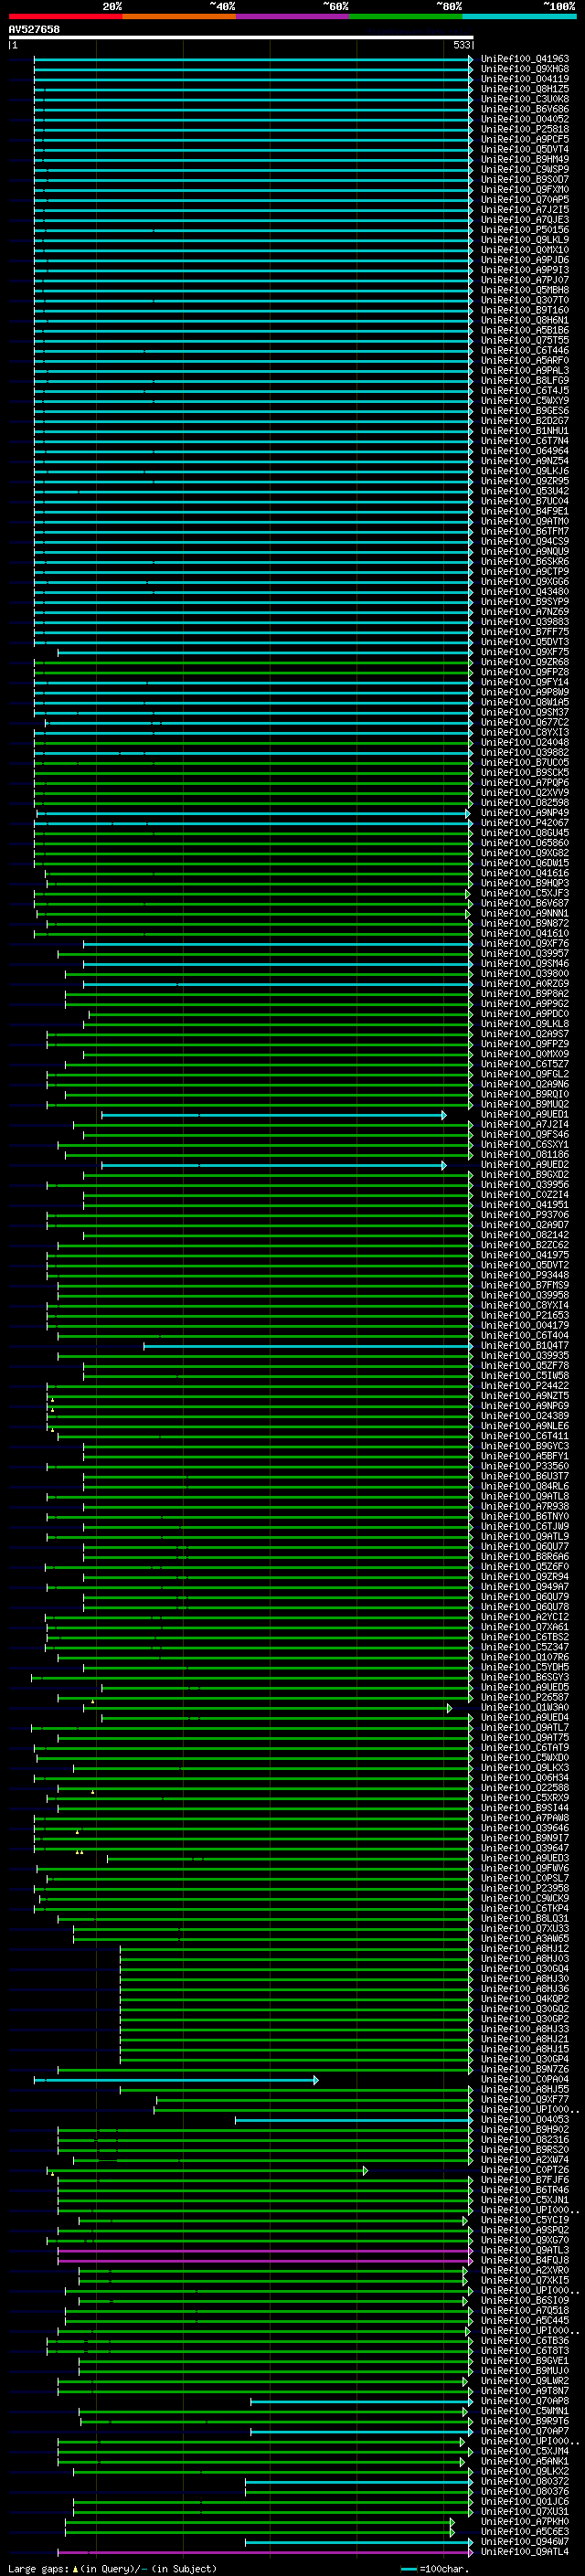Select the UniRef100_Q9FXM0 label
The width and height of the screenshot is (585, 2576).
[x=524, y=190]
